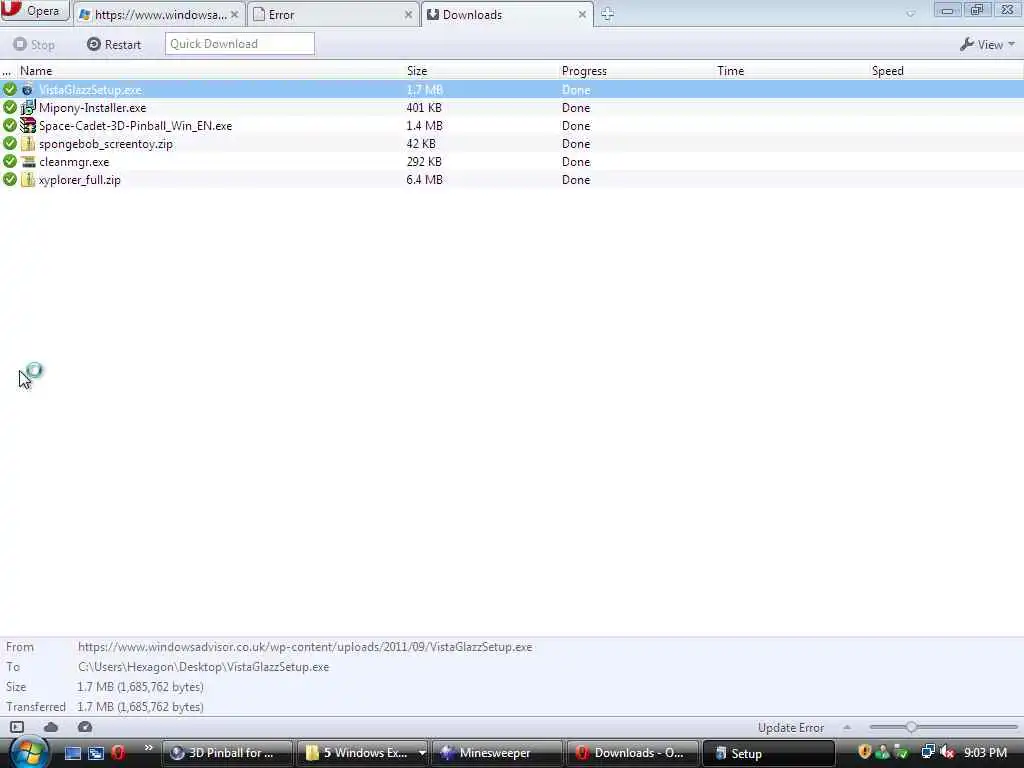
Task: Click the Update Error status text
Action: tap(791, 728)
